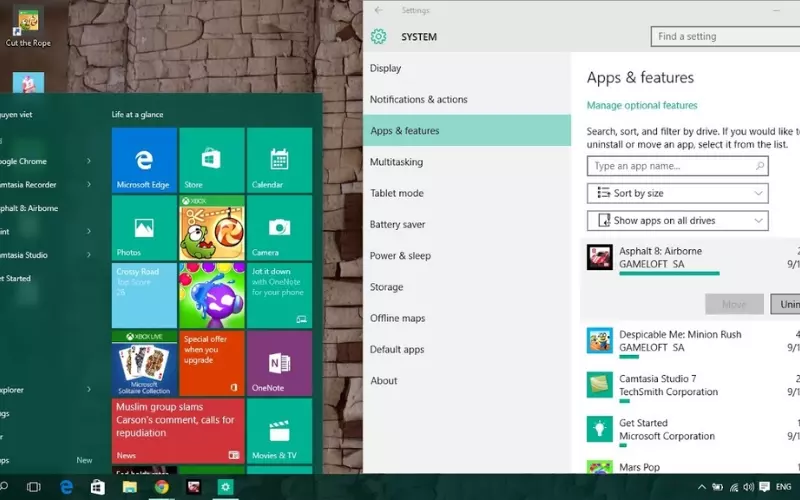Launch the Cut the Rope Xbox tile
Image resolution: width=800 pixels, height=500 pixels.
click(x=212, y=228)
